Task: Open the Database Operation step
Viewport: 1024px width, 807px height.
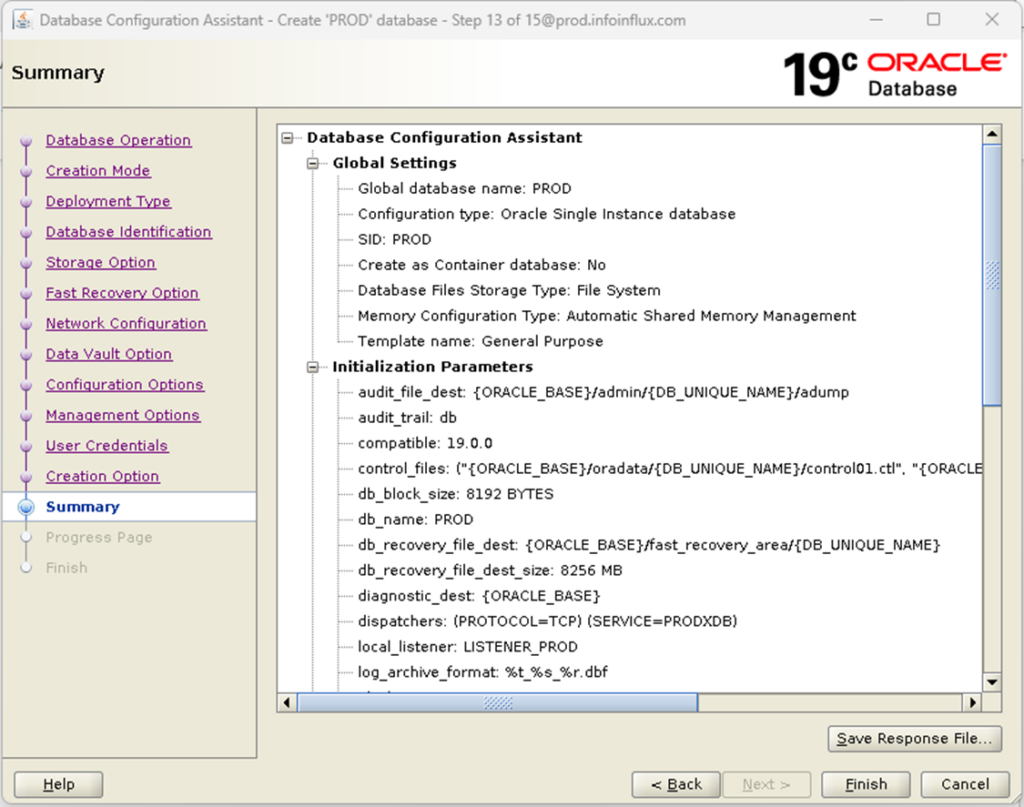Action: point(118,140)
